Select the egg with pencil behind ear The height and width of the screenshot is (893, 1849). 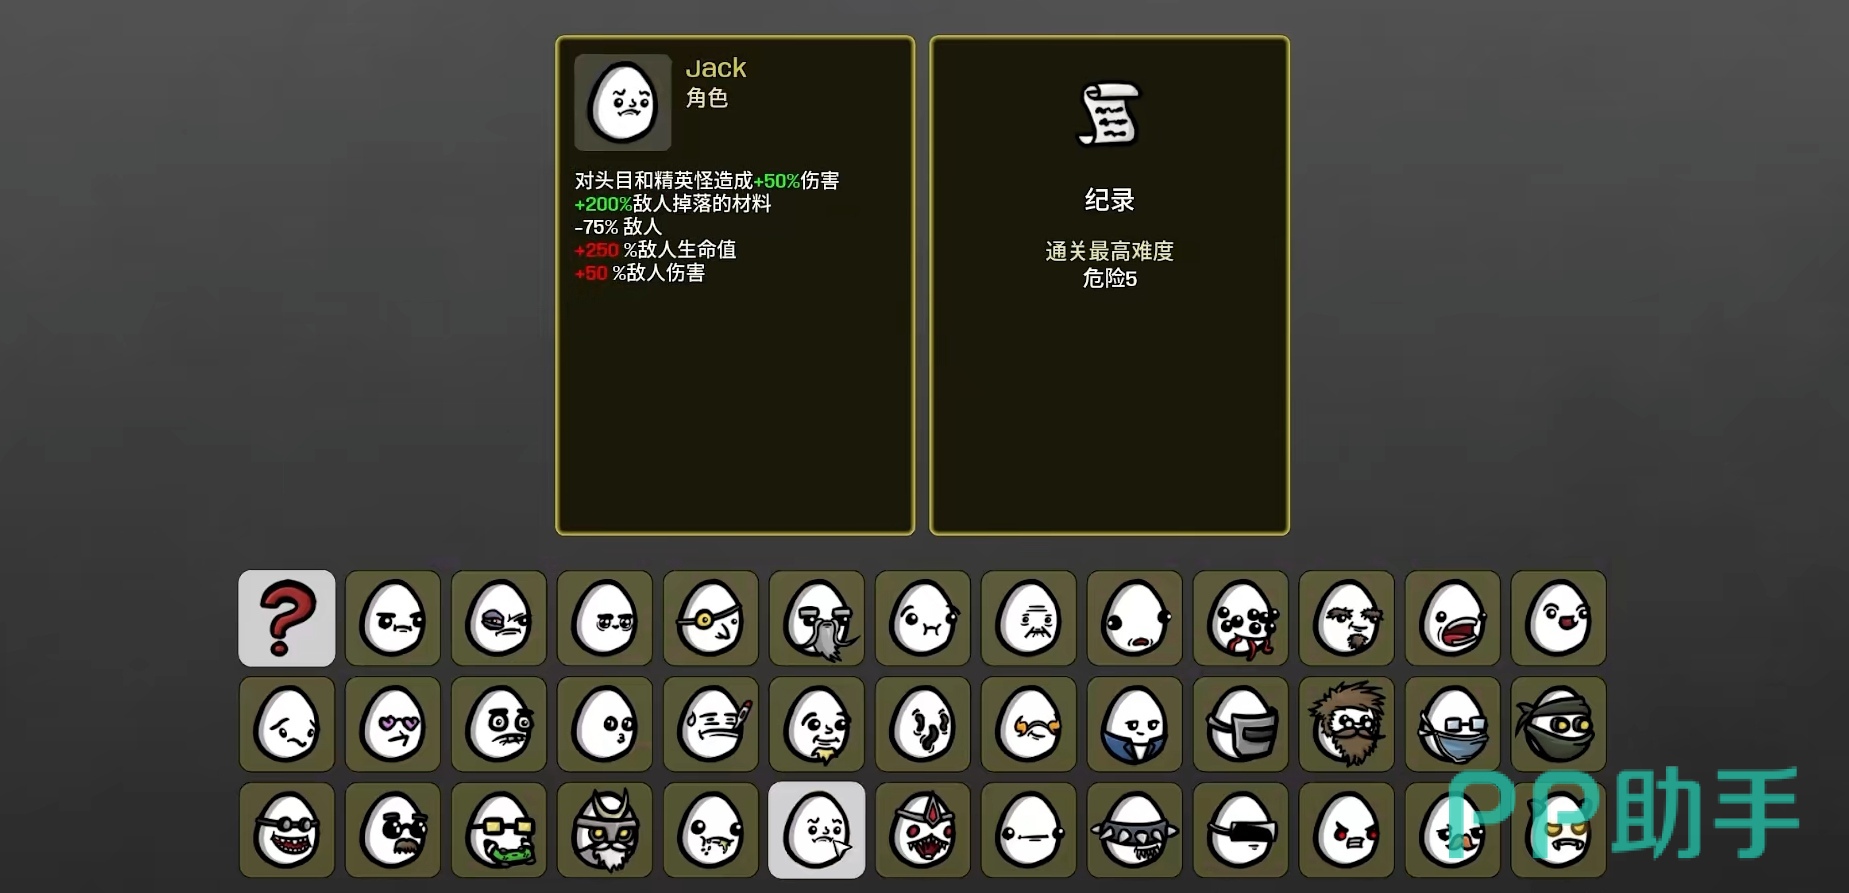point(711,724)
